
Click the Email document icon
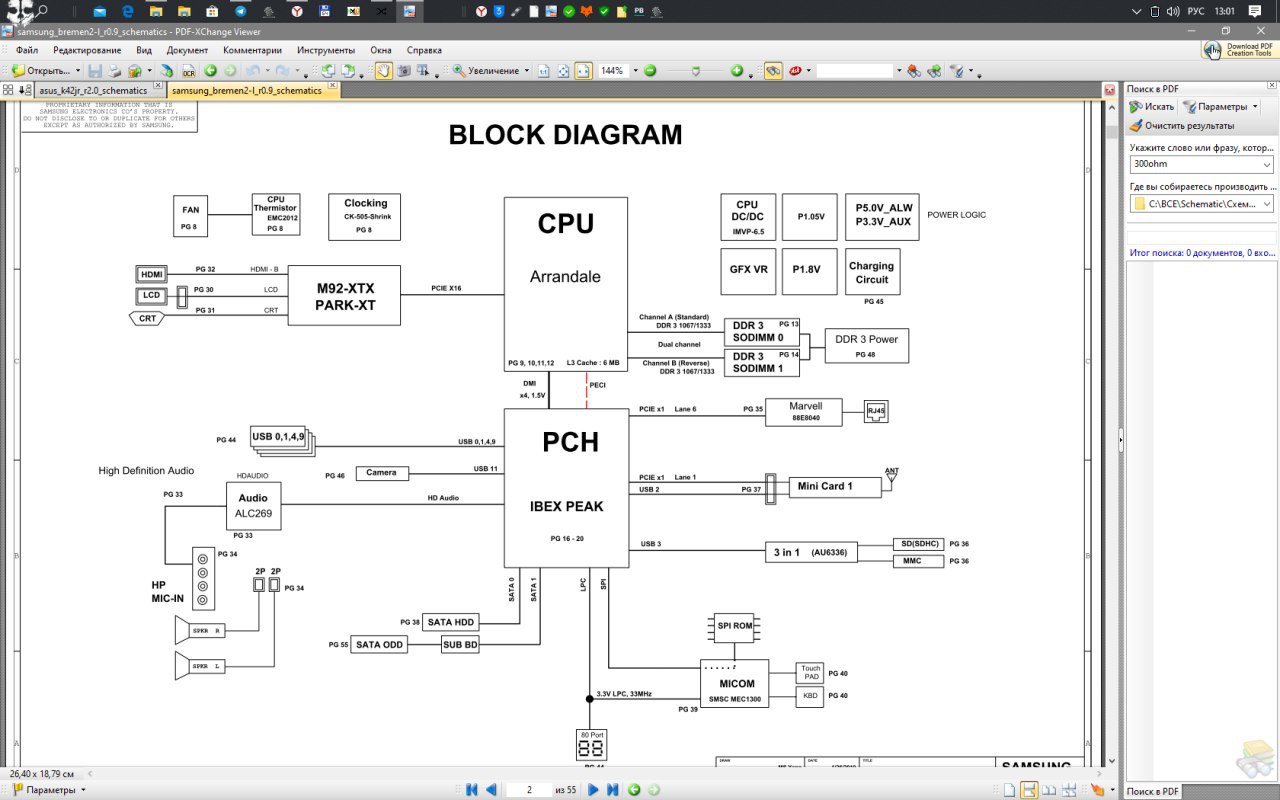pos(135,71)
